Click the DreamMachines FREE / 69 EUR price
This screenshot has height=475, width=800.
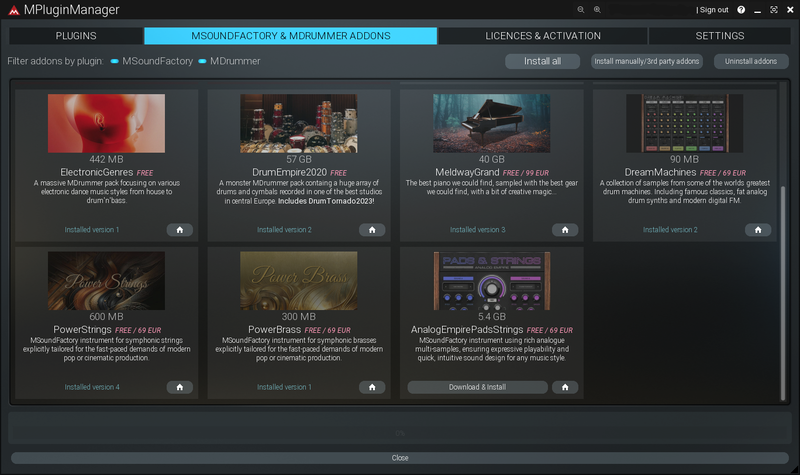723,173
